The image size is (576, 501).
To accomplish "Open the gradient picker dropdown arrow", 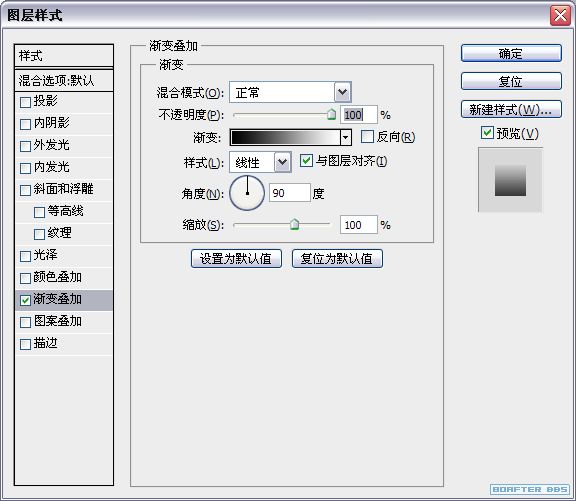I will [345, 138].
